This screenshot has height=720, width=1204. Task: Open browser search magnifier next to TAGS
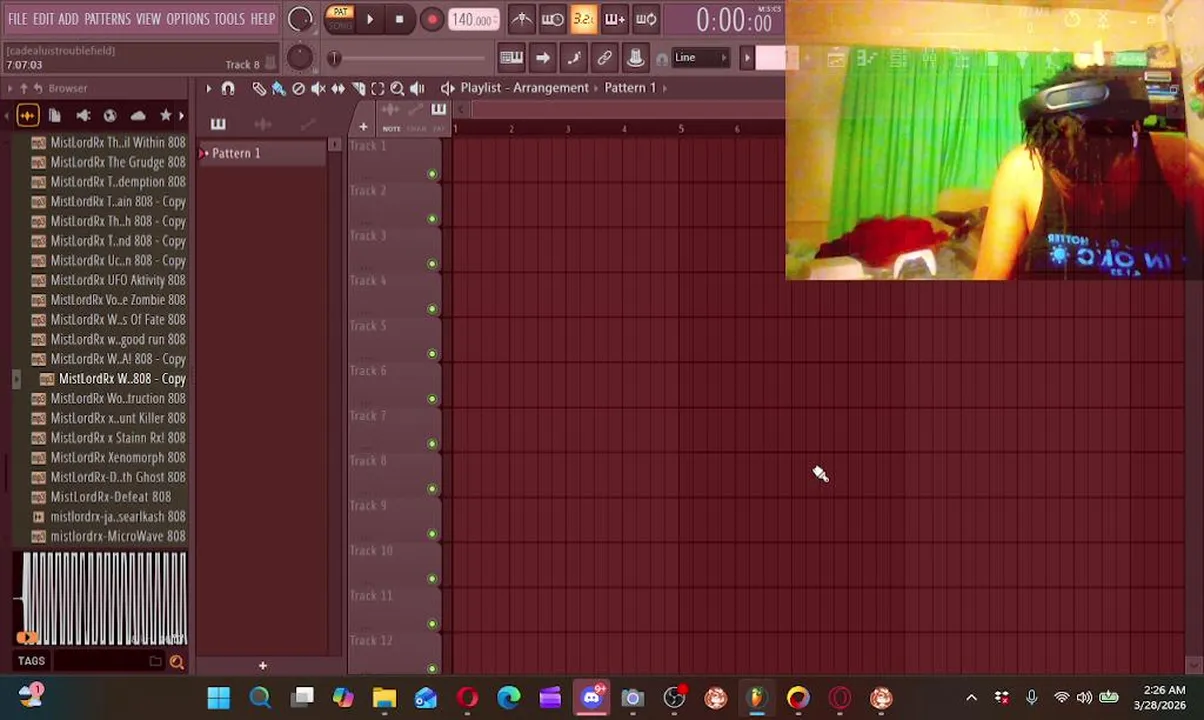(176, 661)
